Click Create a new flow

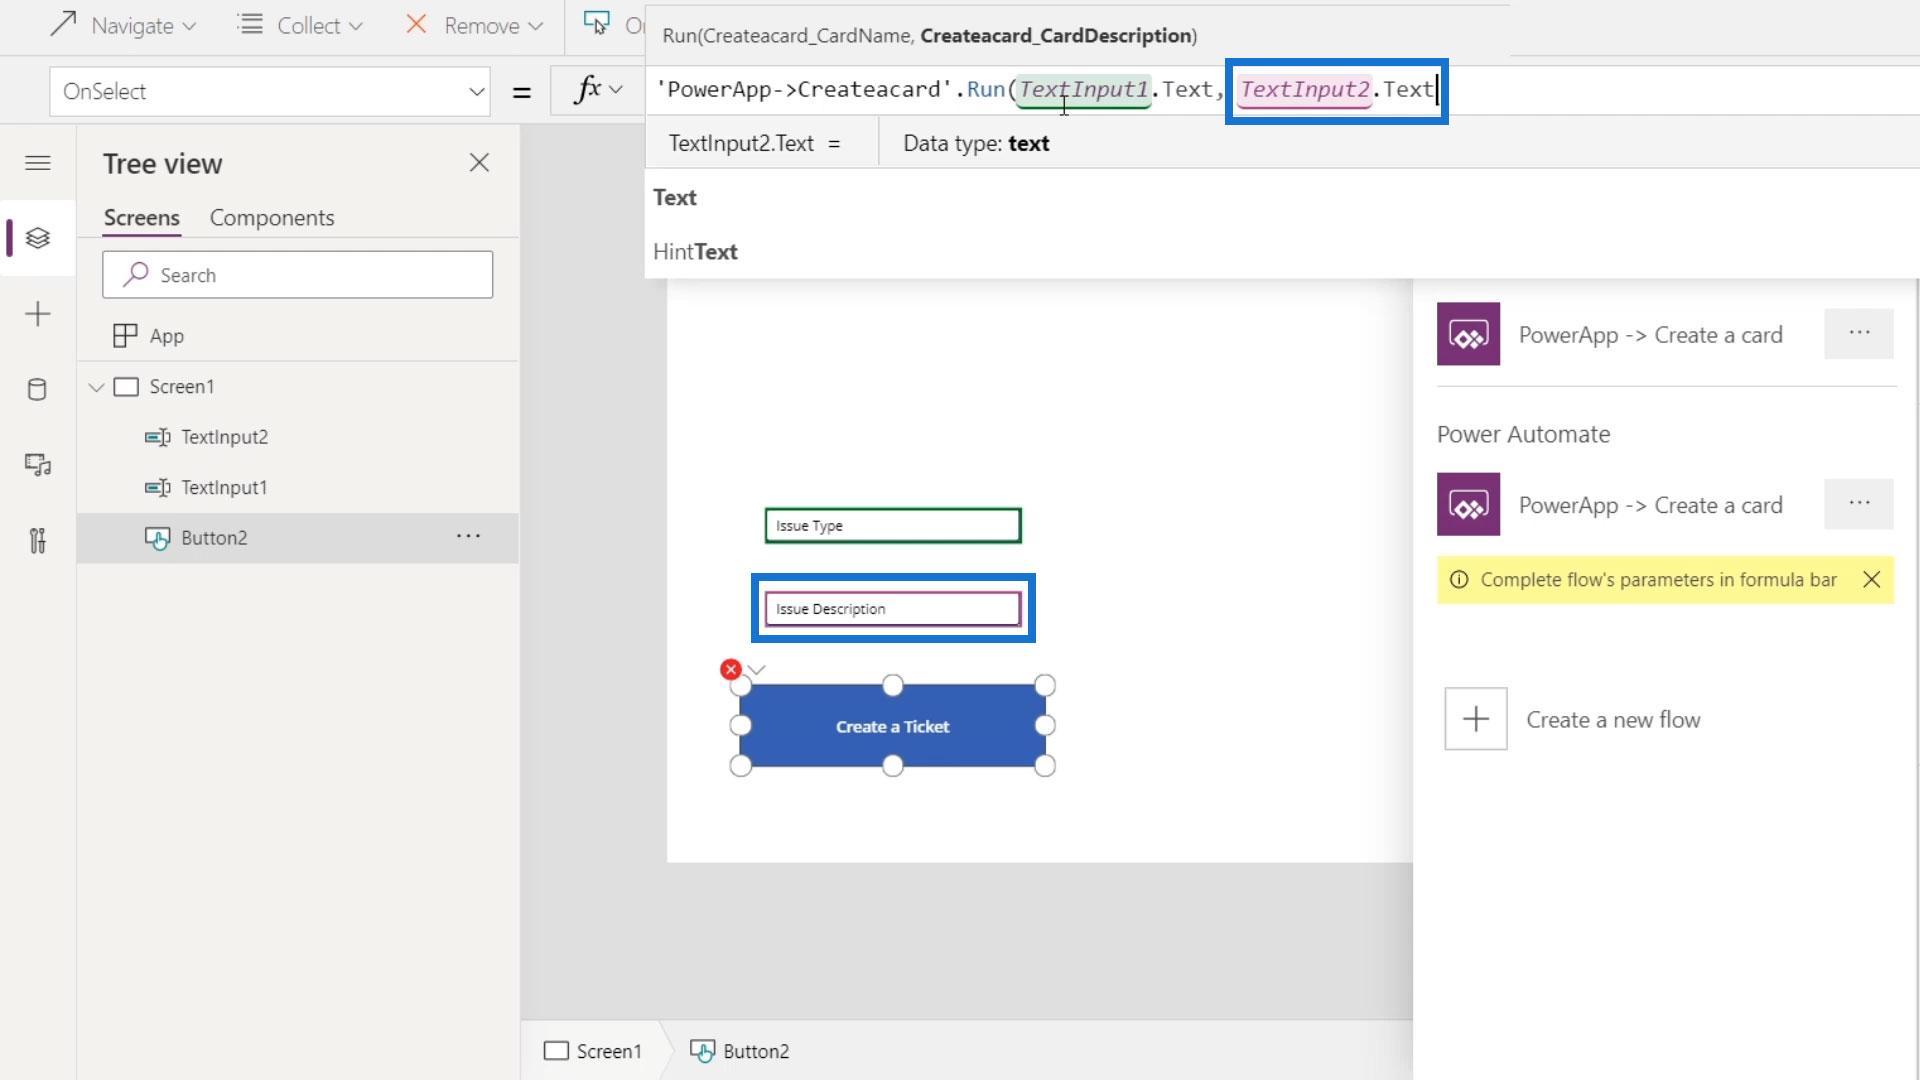click(1612, 719)
